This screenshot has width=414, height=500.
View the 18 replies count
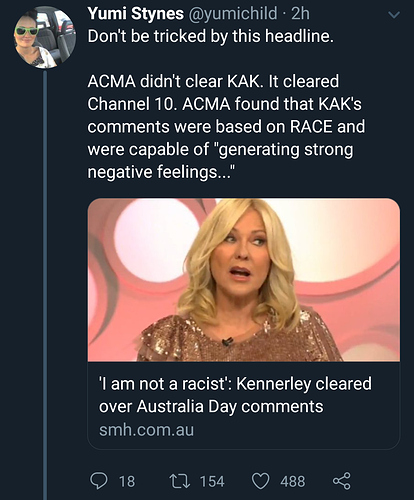127,481
